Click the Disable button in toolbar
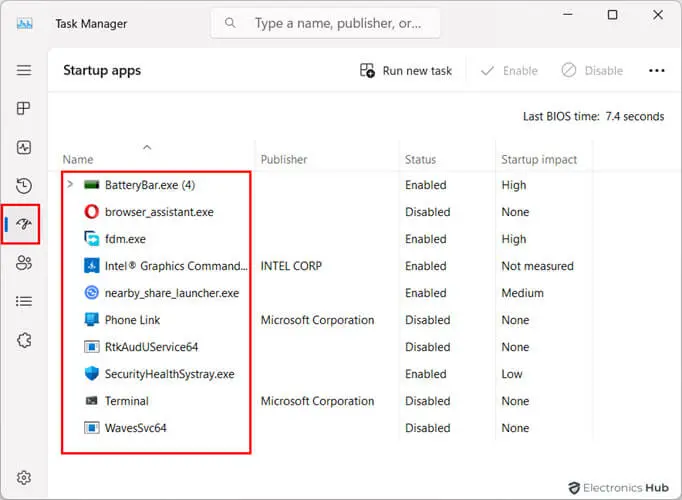This screenshot has width=682, height=500. pos(592,71)
